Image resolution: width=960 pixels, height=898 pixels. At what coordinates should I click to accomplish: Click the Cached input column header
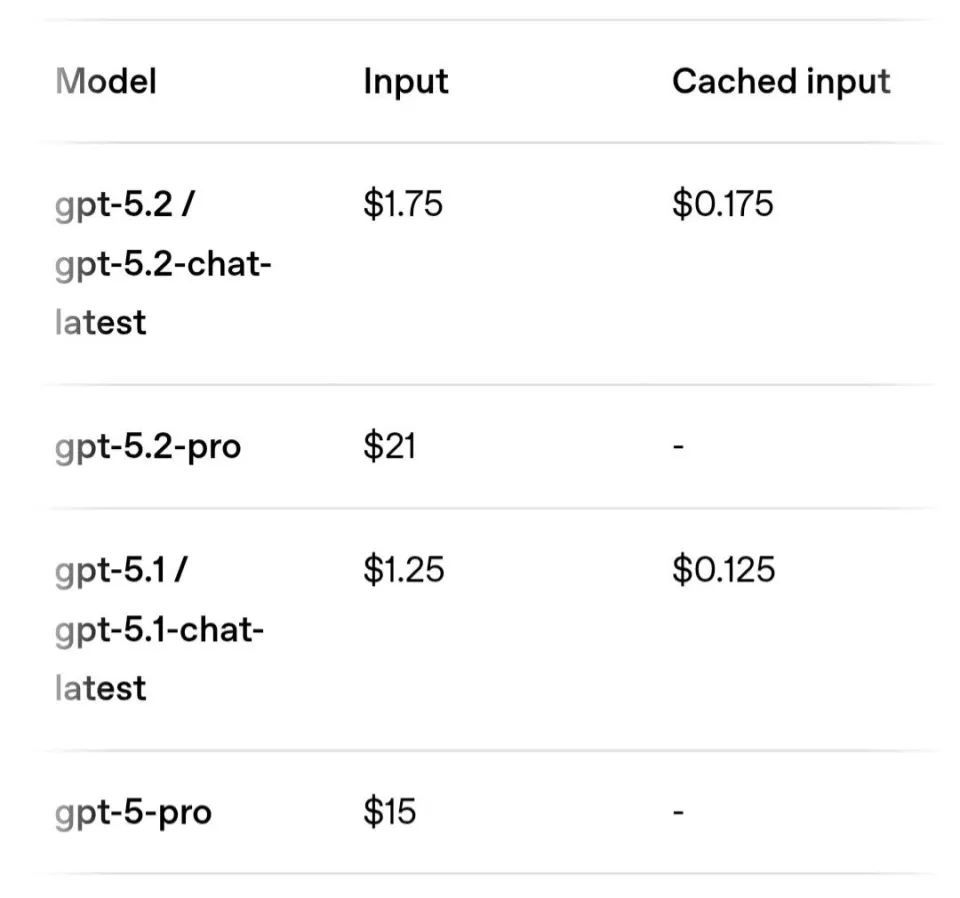tap(780, 81)
